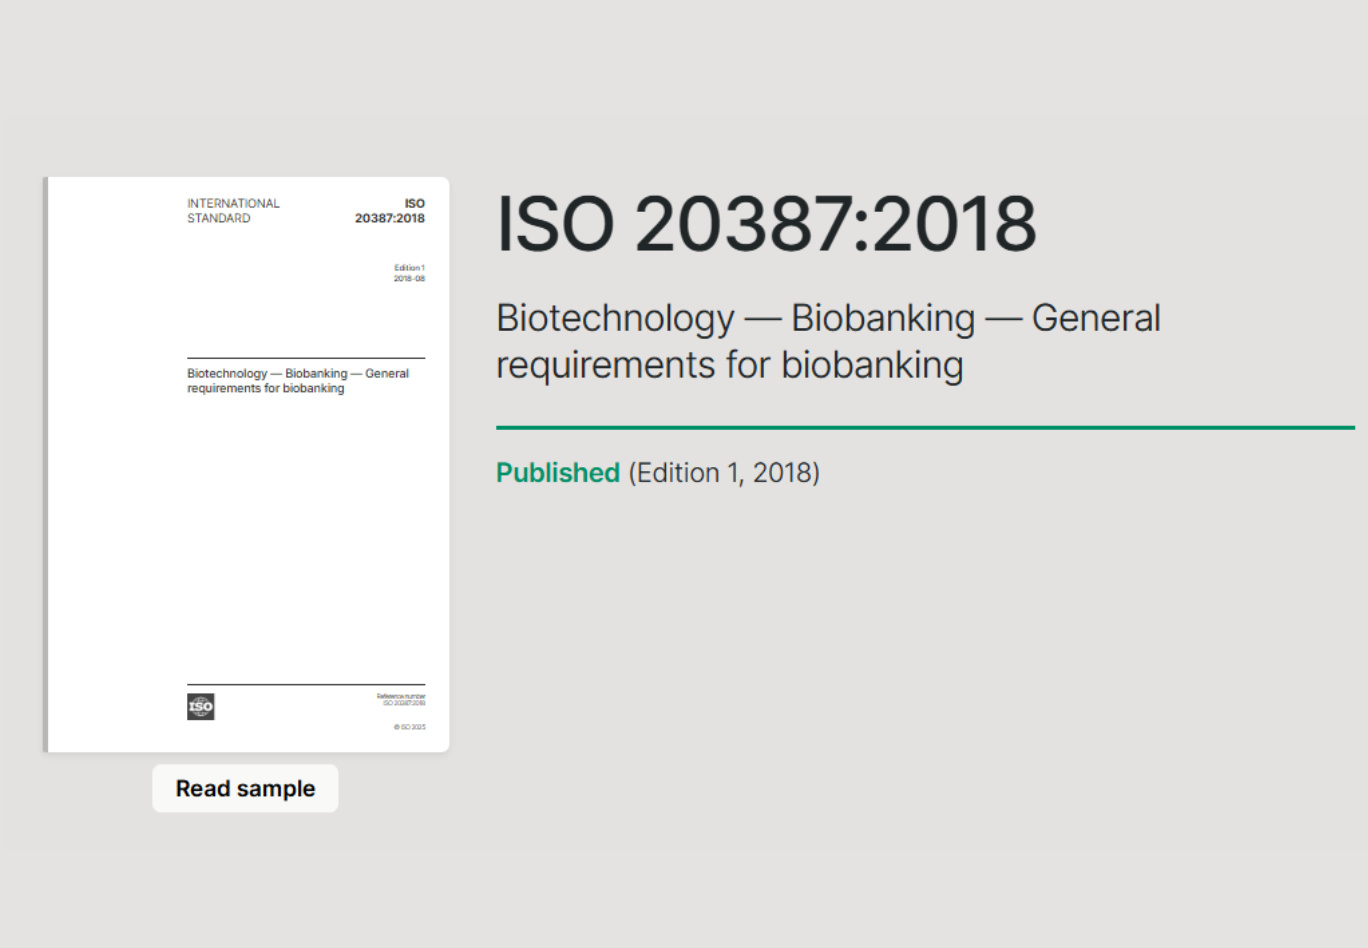Click the green Published status label
Viewport: 1368px width, 948px height.
pyautogui.click(x=558, y=473)
